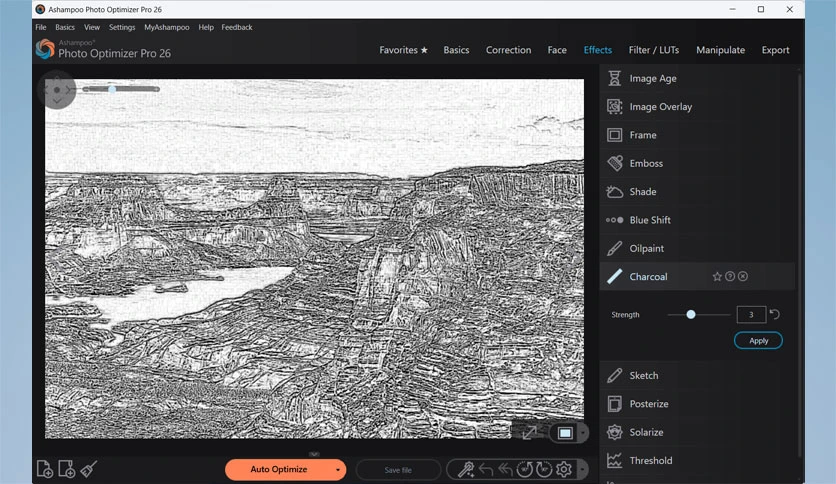Expand the collapsed panel handle above Auto Optimize
This screenshot has width=836, height=484.
coord(314,454)
